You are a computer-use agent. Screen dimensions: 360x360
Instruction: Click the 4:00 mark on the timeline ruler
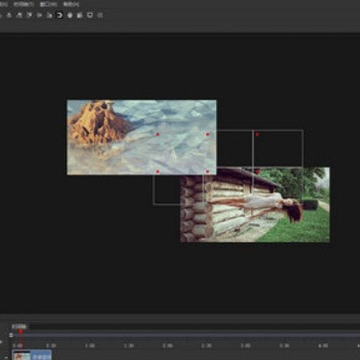tap(323, 346)
